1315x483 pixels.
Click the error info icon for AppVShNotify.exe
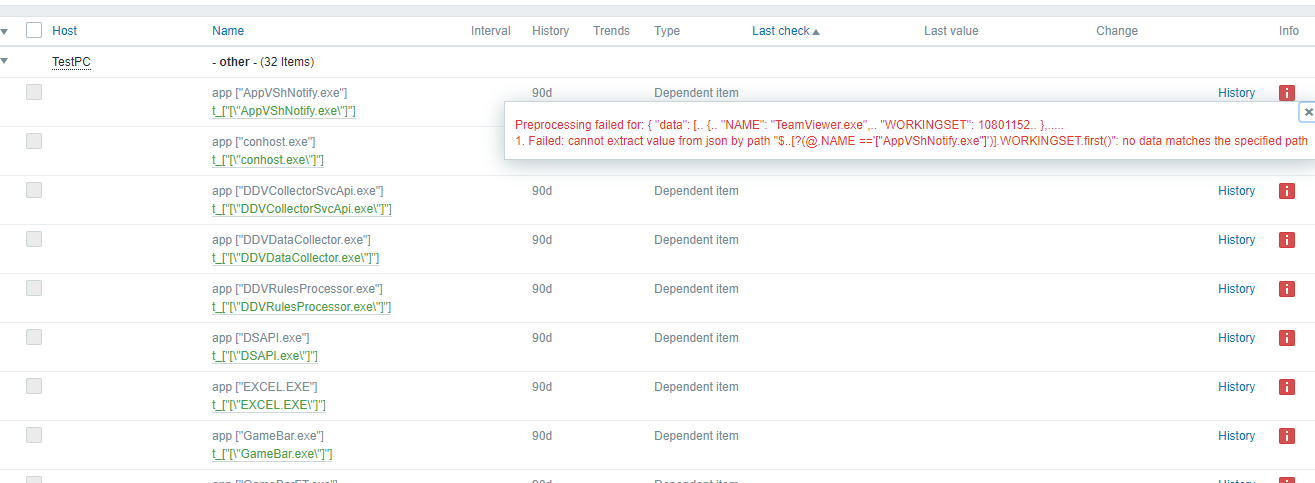1287,93
